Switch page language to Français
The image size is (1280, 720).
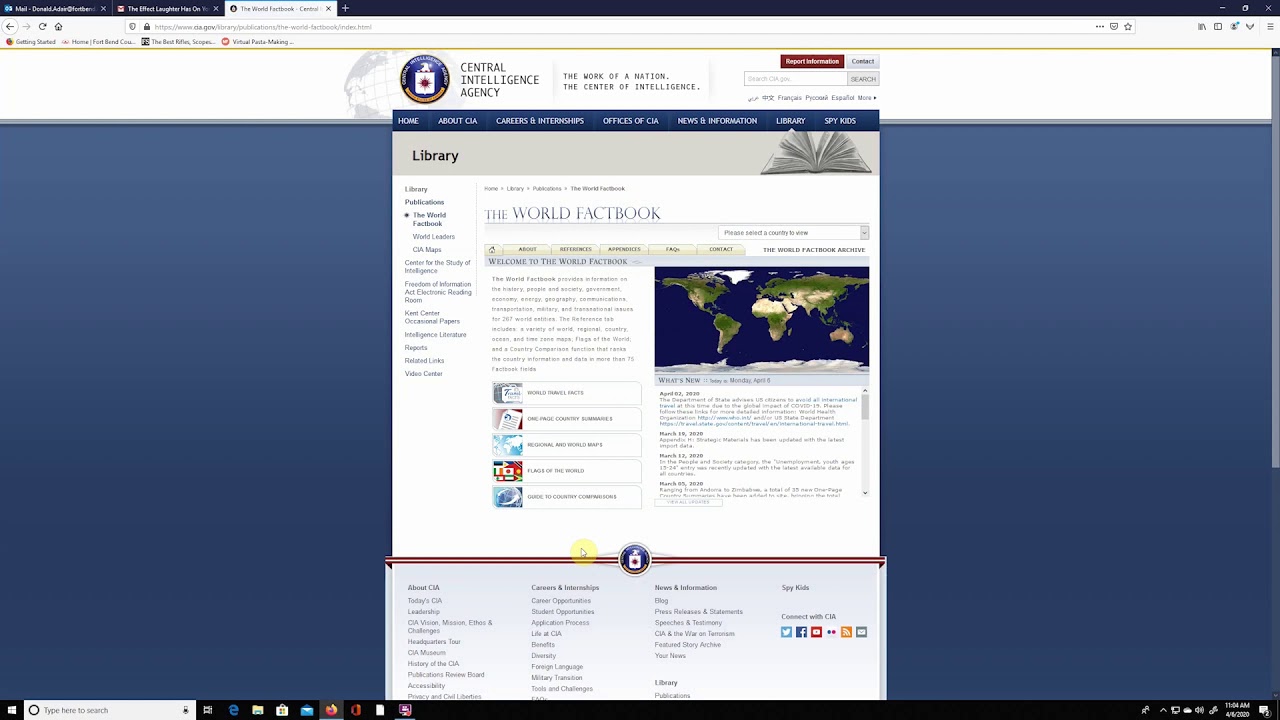point(789,98)
